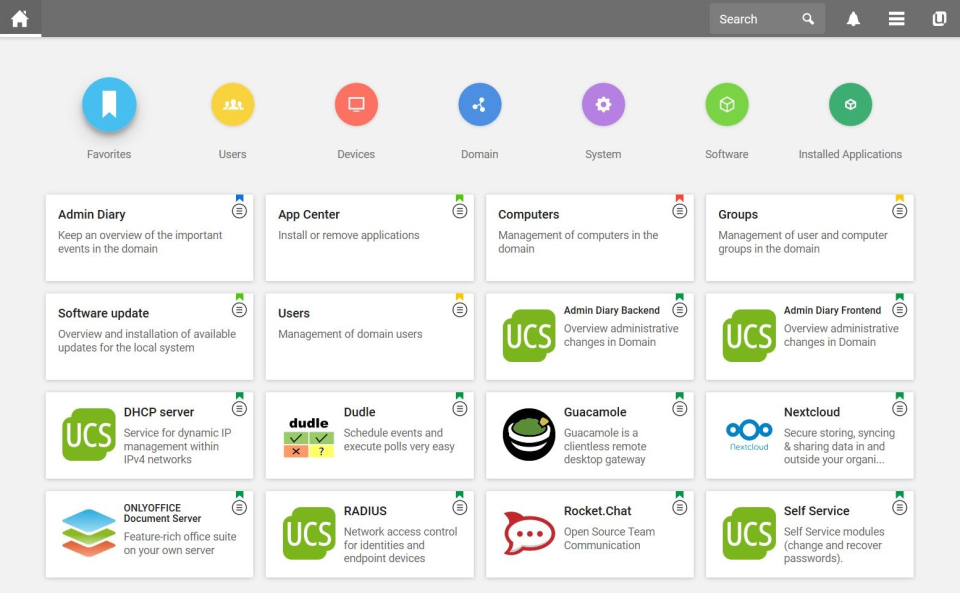Image resolution: width=960 pixels, height=593 pixels.
Task: Select the Devices category icon
Action: click(356, 103)
